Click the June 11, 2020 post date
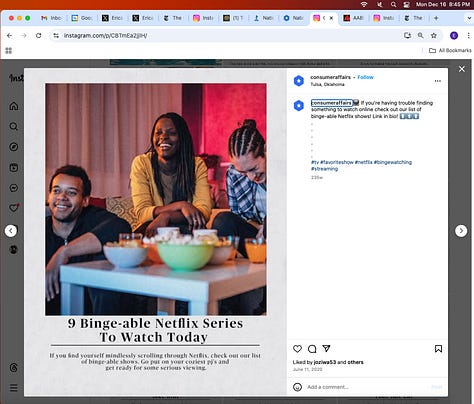474x404 pixels. click(307, 369)
